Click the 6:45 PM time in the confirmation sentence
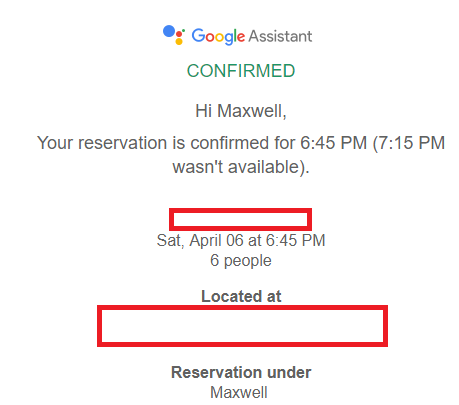459x405 pixels. [x=333, y=143]
